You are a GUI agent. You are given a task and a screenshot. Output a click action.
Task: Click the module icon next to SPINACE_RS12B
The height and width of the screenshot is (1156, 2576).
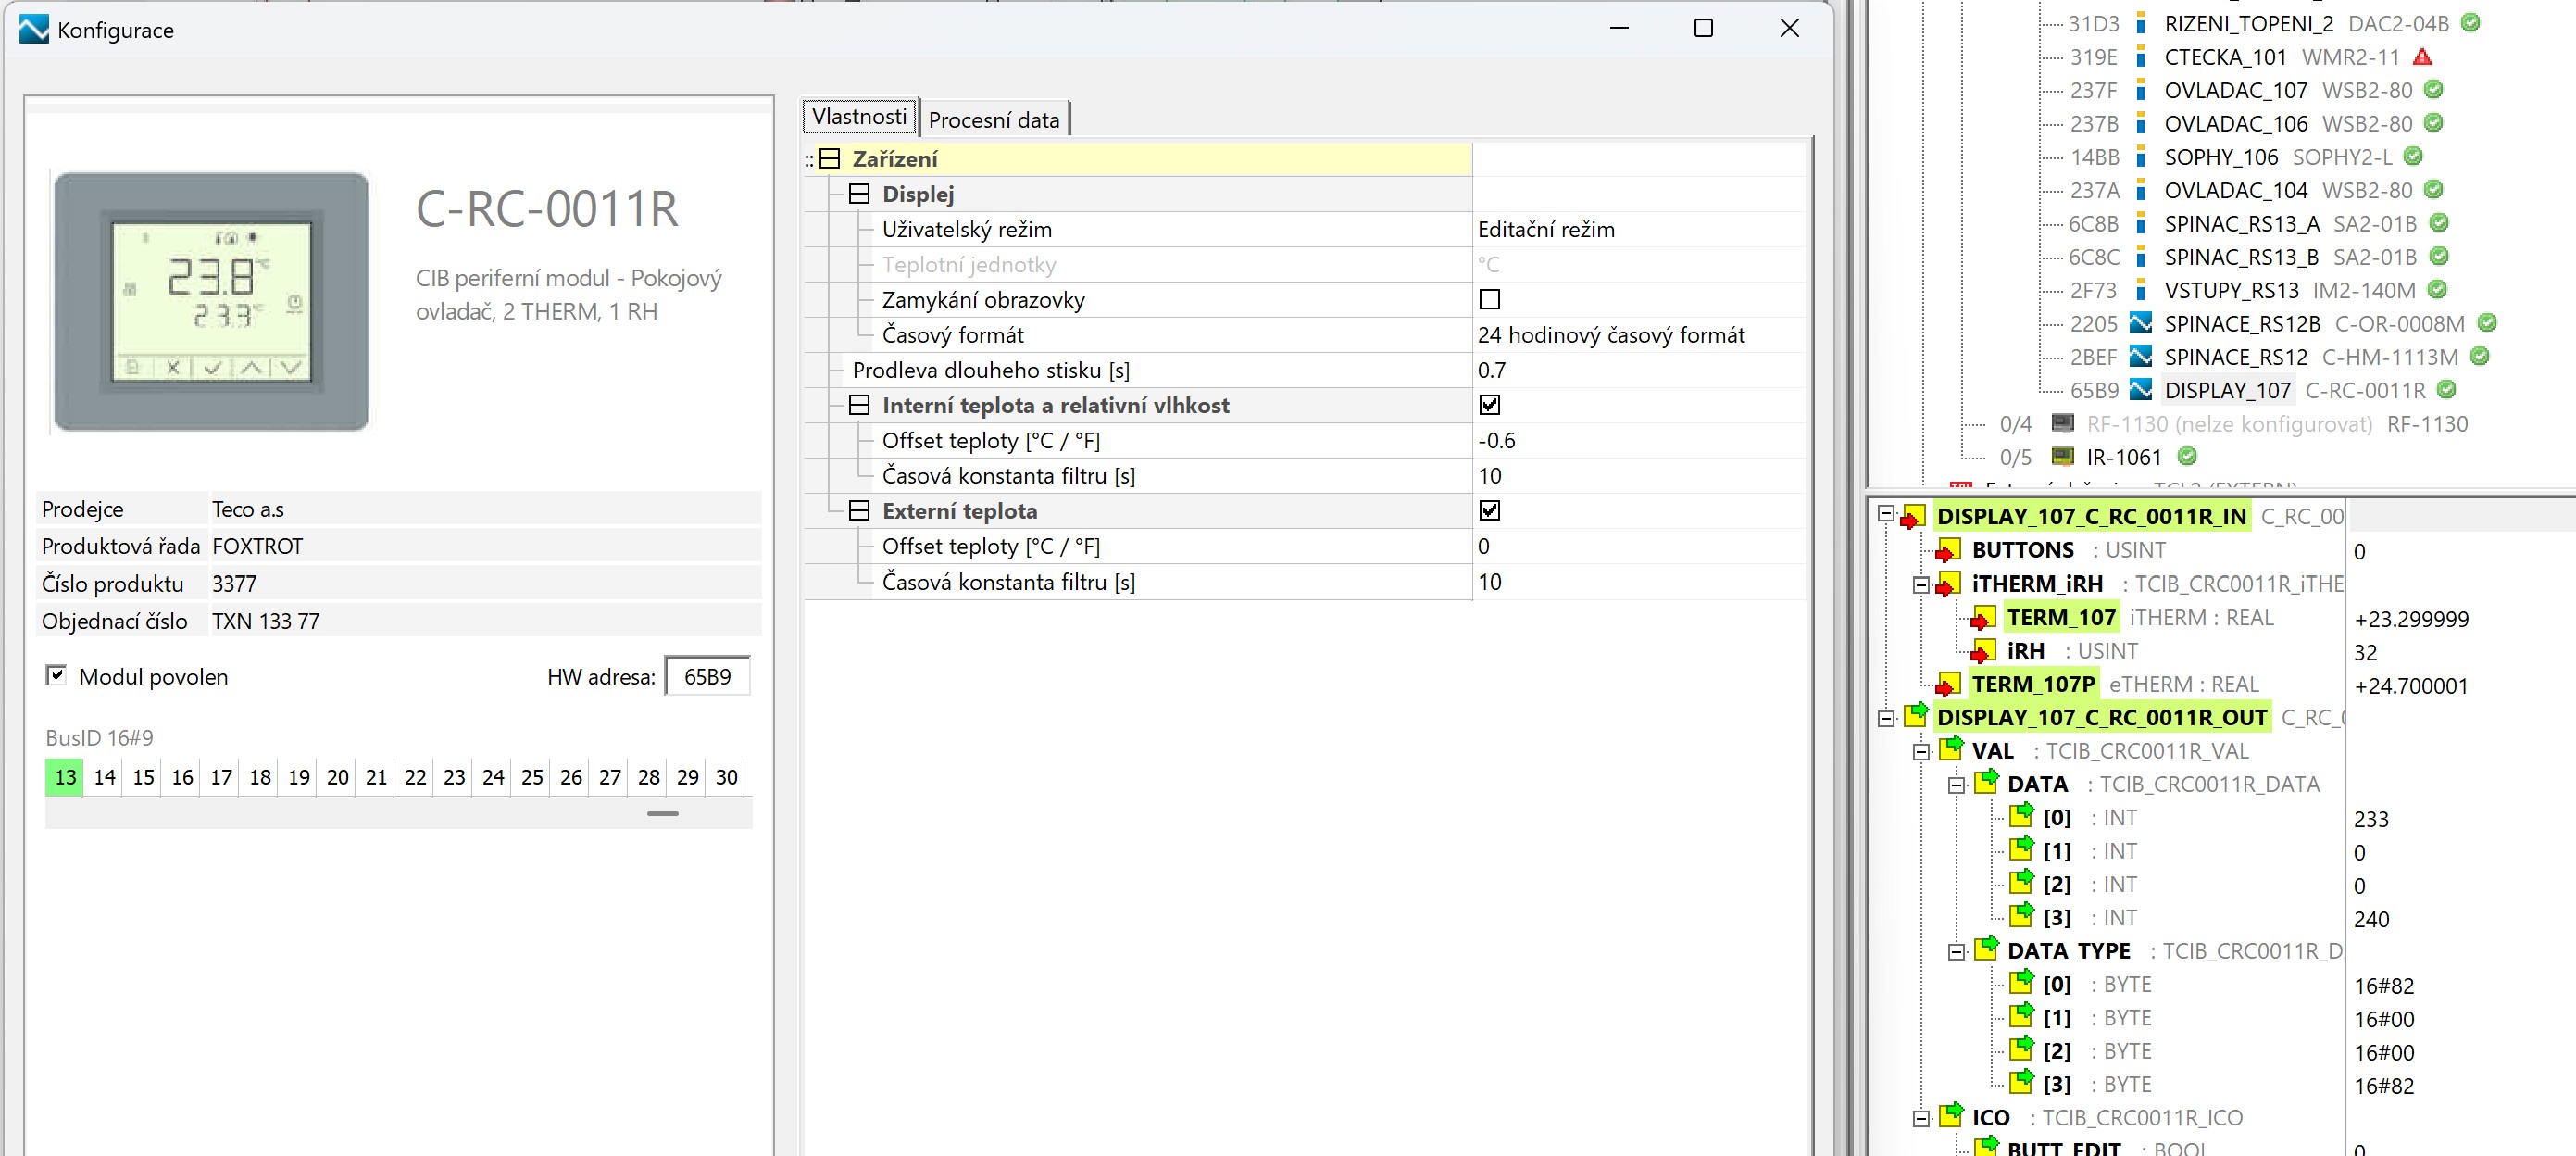pyautogui.click(x=2141, y=323)
